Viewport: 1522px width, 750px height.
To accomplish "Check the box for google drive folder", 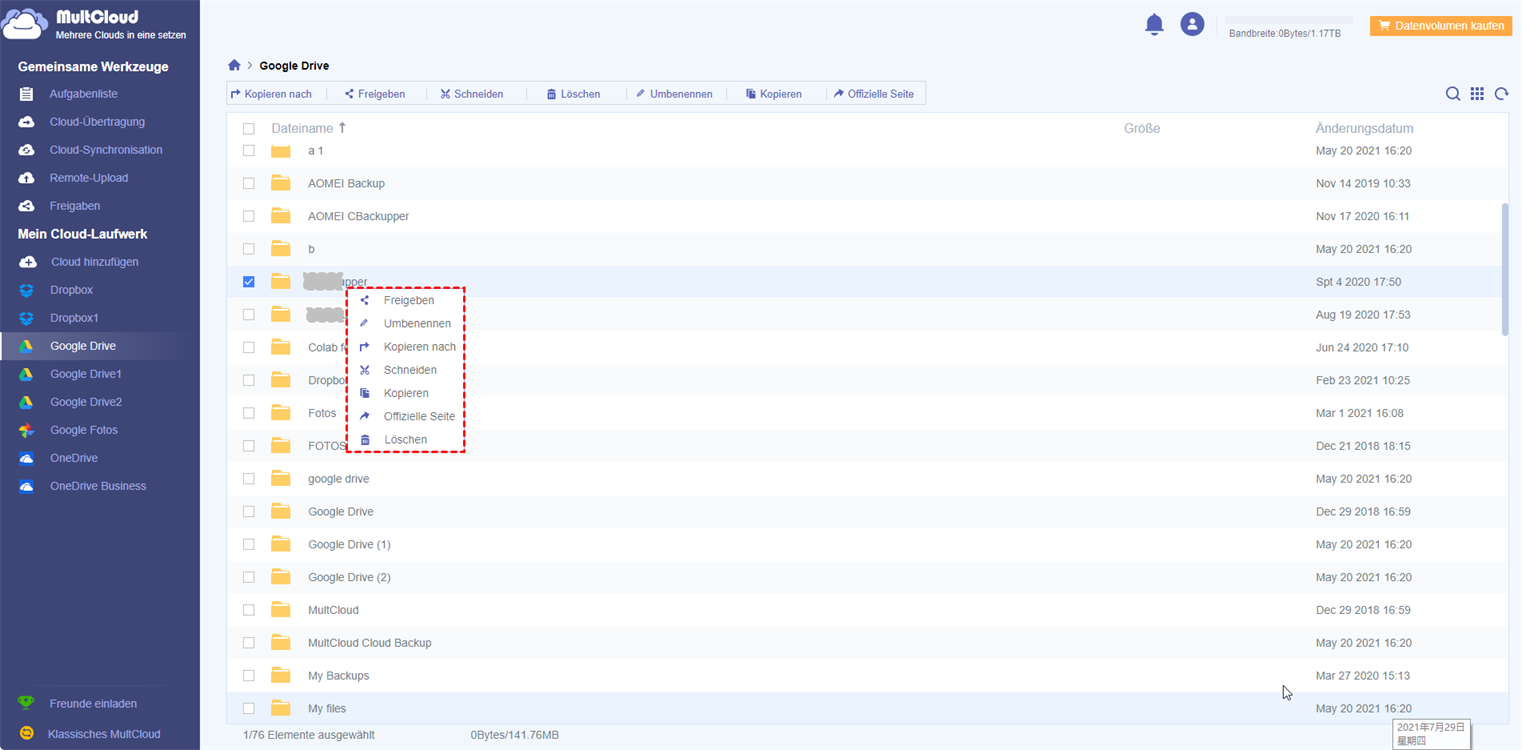I will tap(249, 479).
